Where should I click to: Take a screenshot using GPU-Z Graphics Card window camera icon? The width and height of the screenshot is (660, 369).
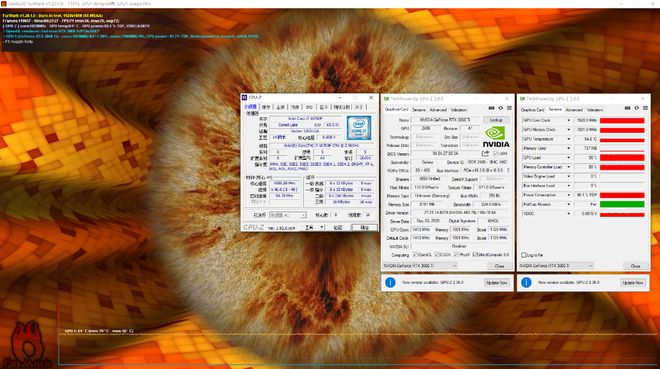click(x=491, y=109)
